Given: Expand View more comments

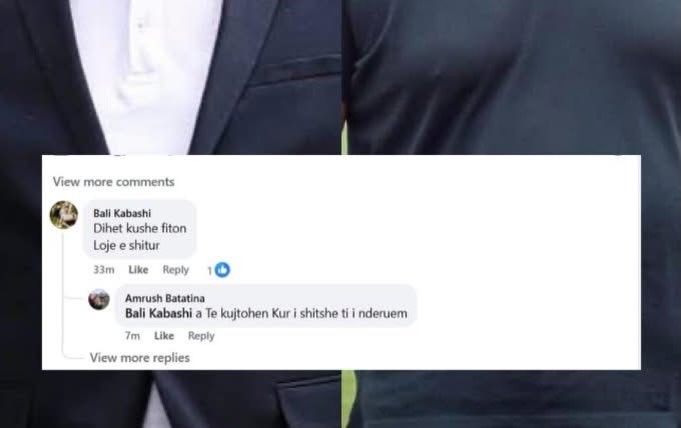Looking at the screenshot, I should click(113, 182).
